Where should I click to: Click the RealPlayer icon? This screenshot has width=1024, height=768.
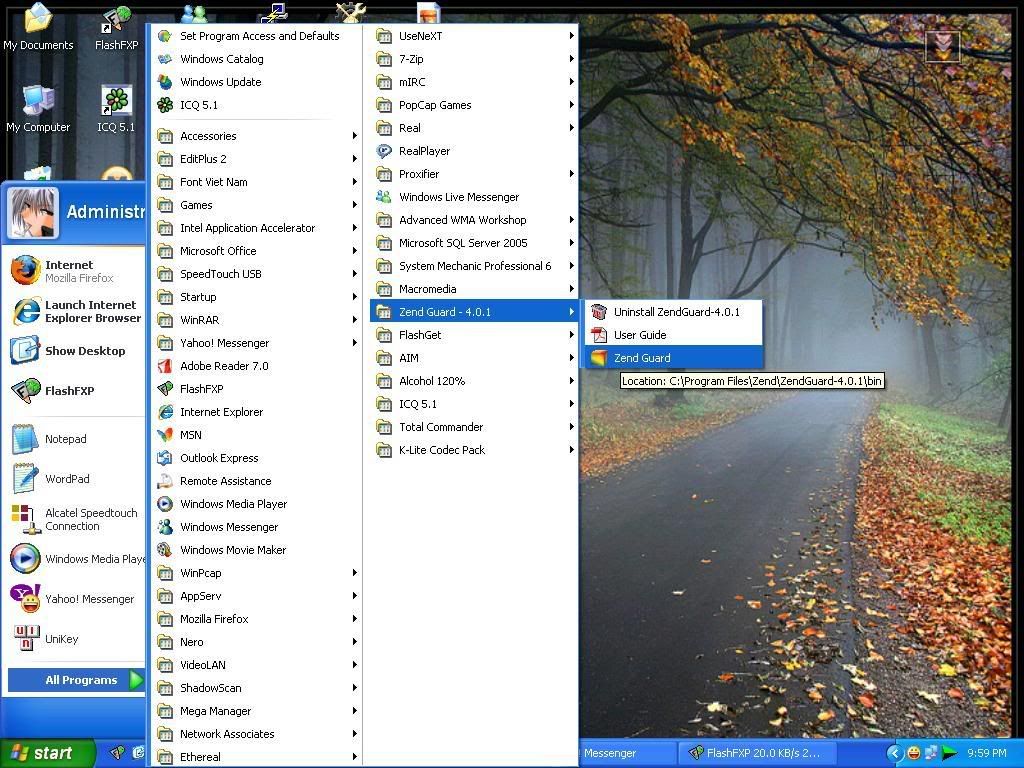click(384, 152)
